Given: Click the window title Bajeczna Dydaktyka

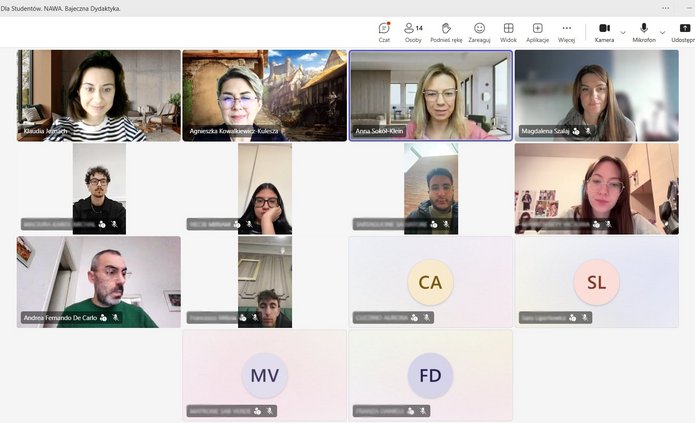Looking at the screenshot, I should [92, 8].
